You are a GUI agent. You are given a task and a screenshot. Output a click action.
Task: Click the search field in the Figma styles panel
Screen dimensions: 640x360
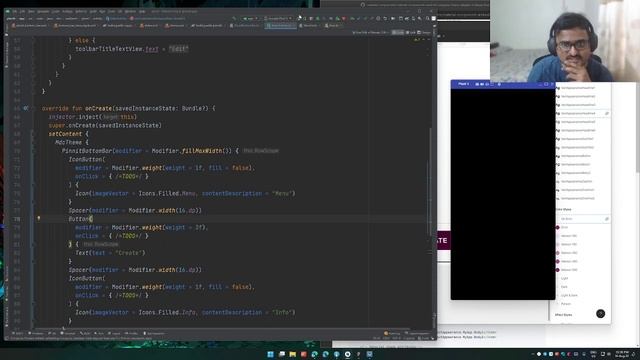(x=582, y=219)
